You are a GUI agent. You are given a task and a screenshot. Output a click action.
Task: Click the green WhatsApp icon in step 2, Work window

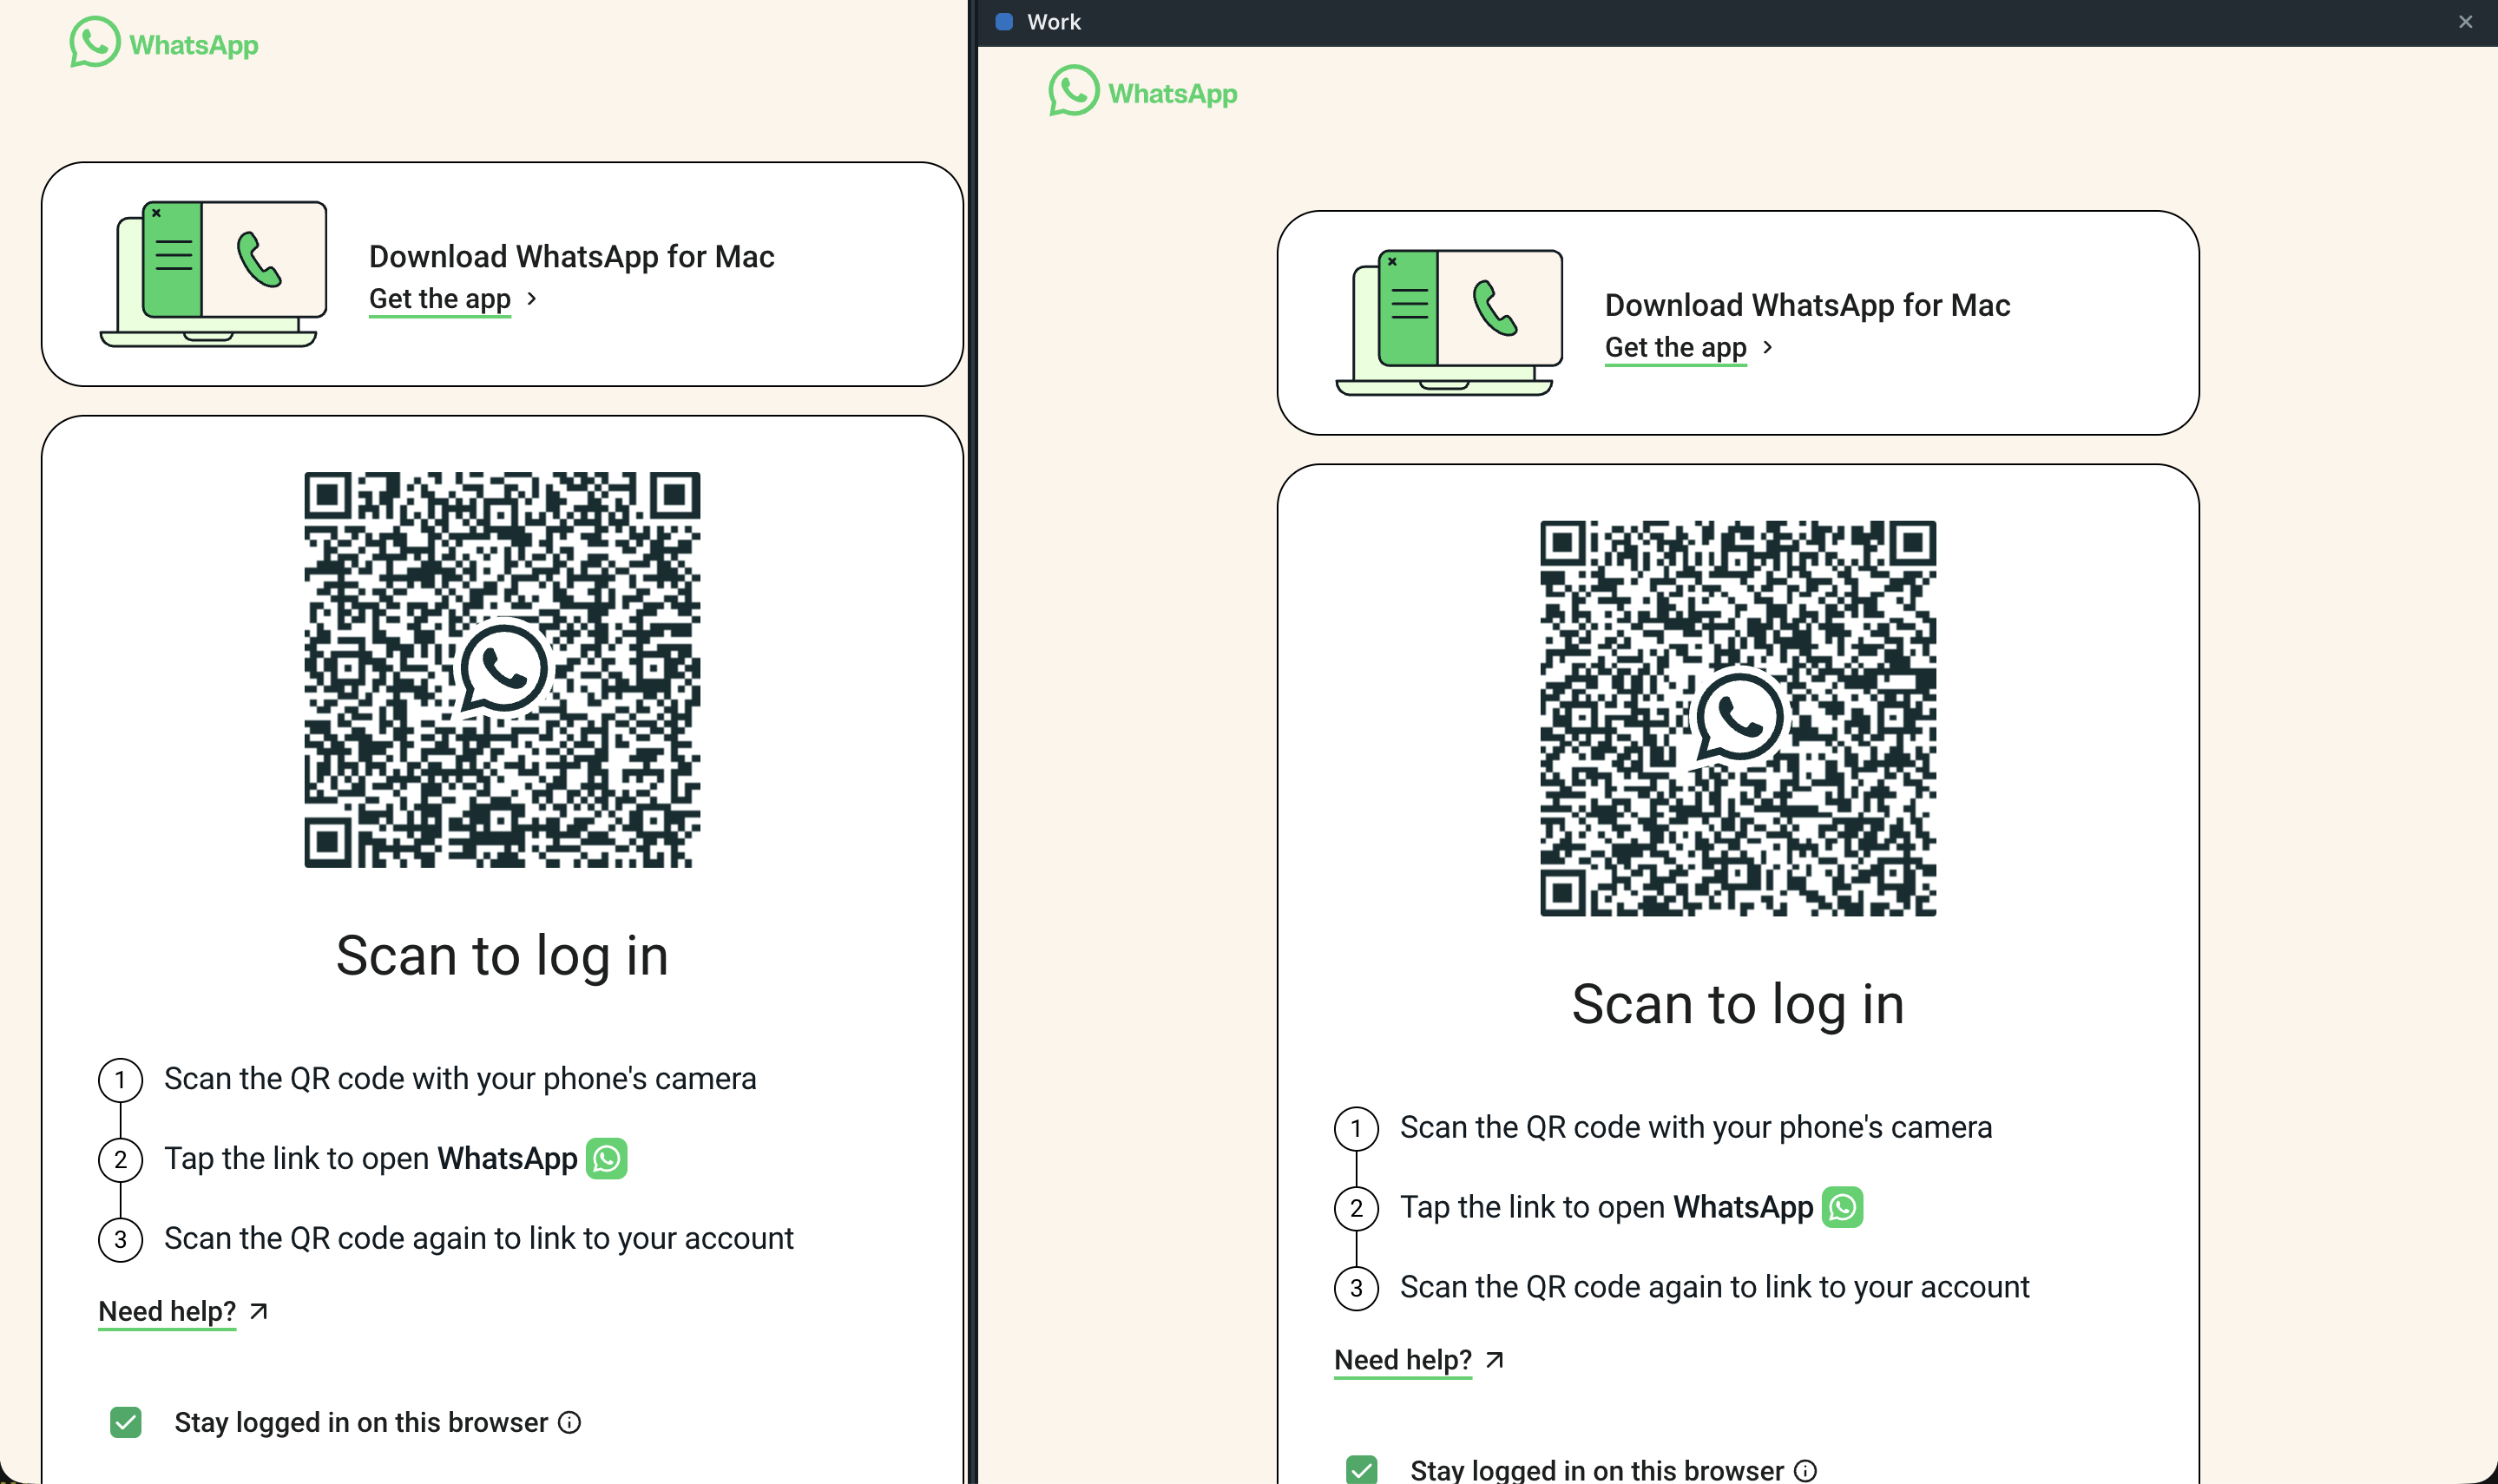[x=1843, y=1207]
